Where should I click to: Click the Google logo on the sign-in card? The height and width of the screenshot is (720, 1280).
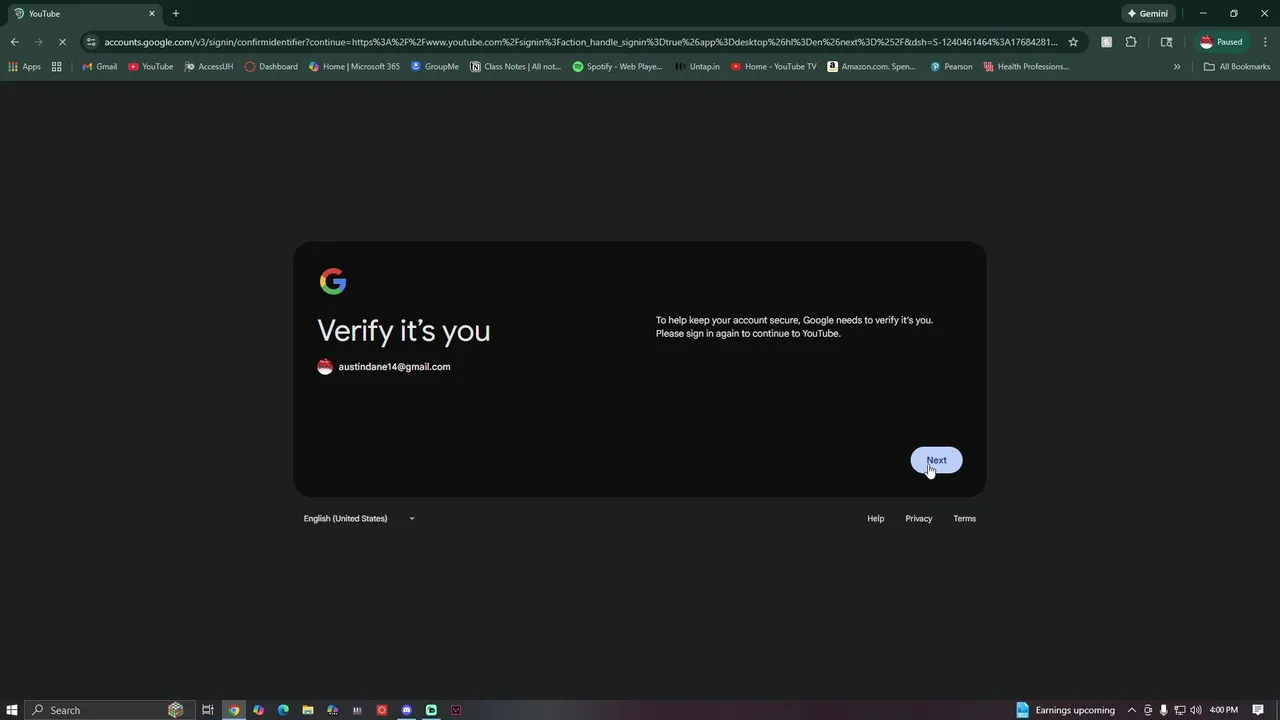[333, 282]
